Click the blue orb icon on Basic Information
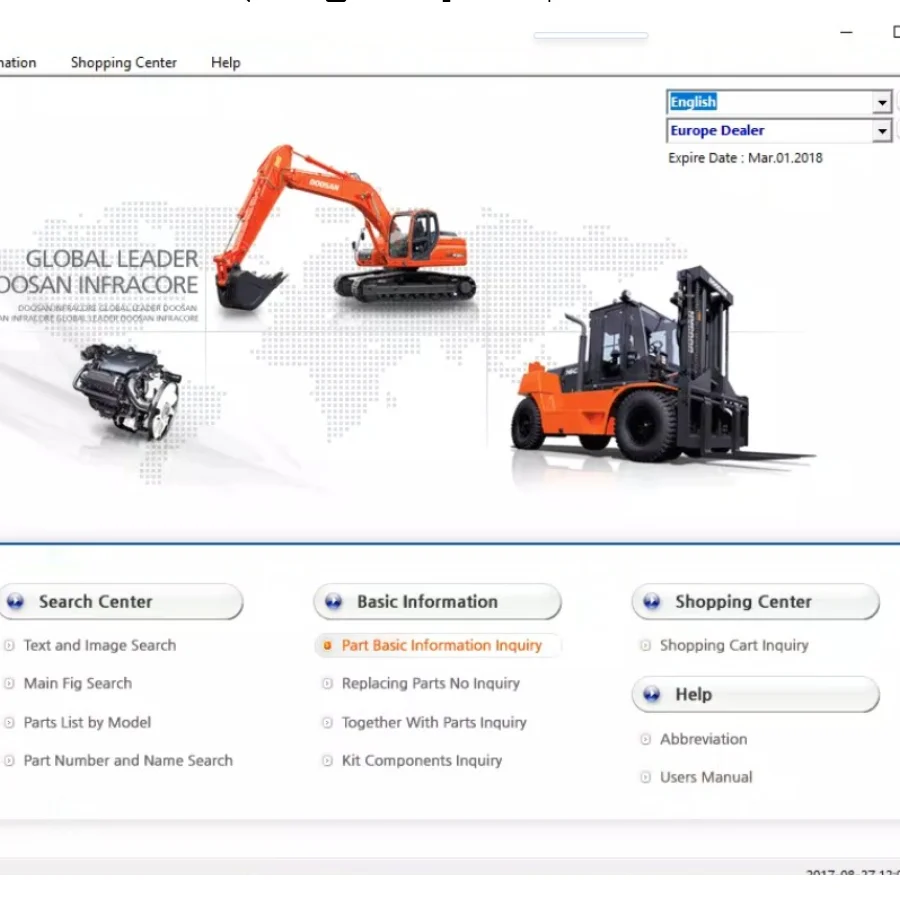Viewport: 900px width, 900px height. [x=333, y=602]
